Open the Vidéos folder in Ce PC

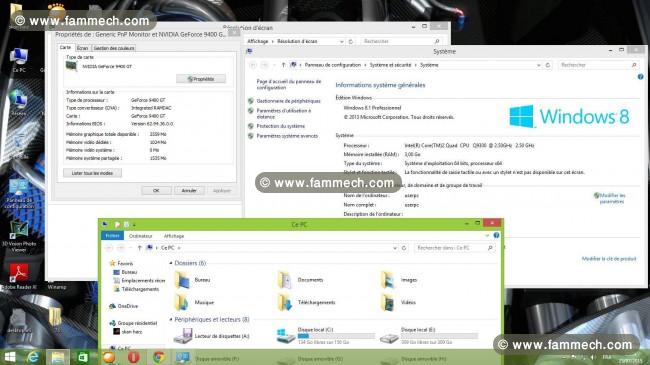point(398,302)
